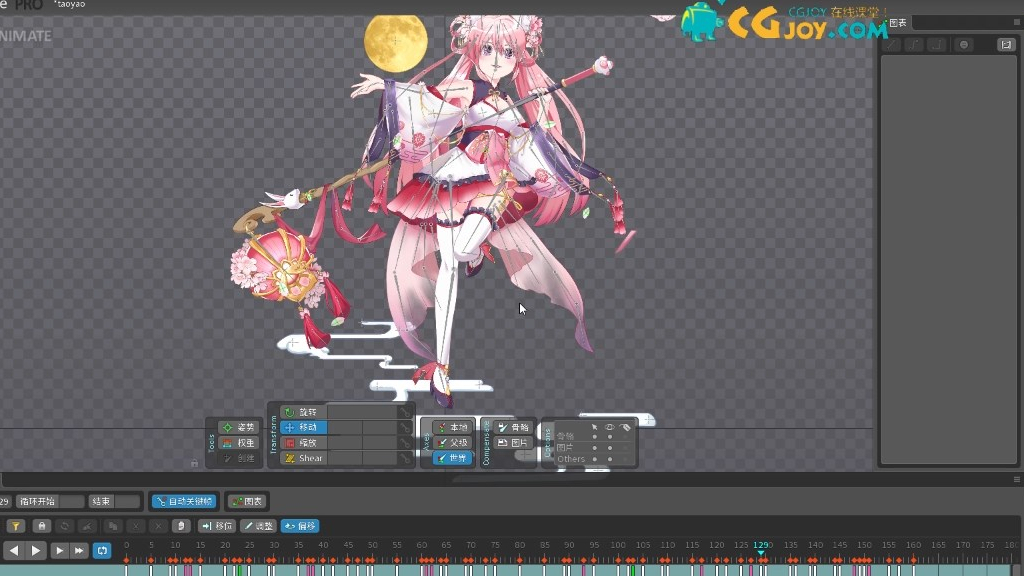The image size is (1024, 576).
Task: Toggle the loop/repeat playback icon
Action: click(103, 551)
